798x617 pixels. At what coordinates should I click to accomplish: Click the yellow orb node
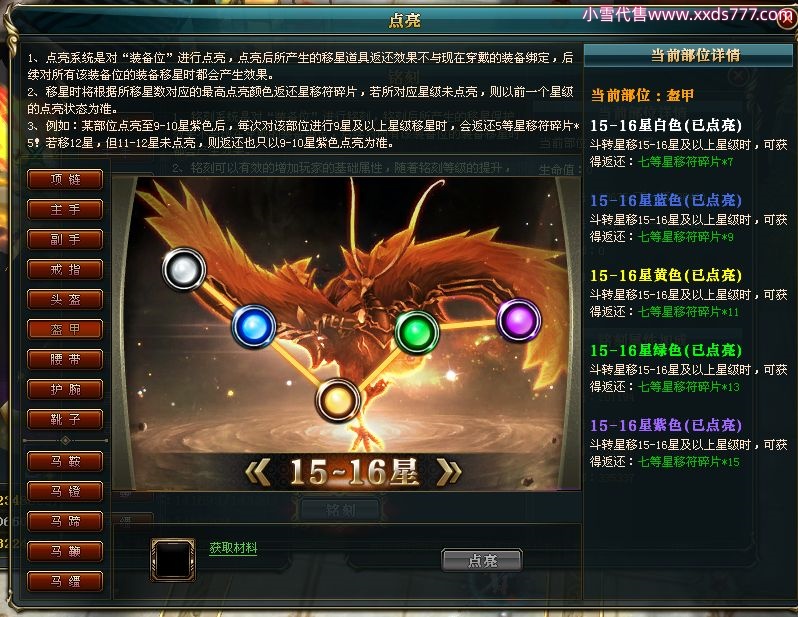(x=338, y=401)
